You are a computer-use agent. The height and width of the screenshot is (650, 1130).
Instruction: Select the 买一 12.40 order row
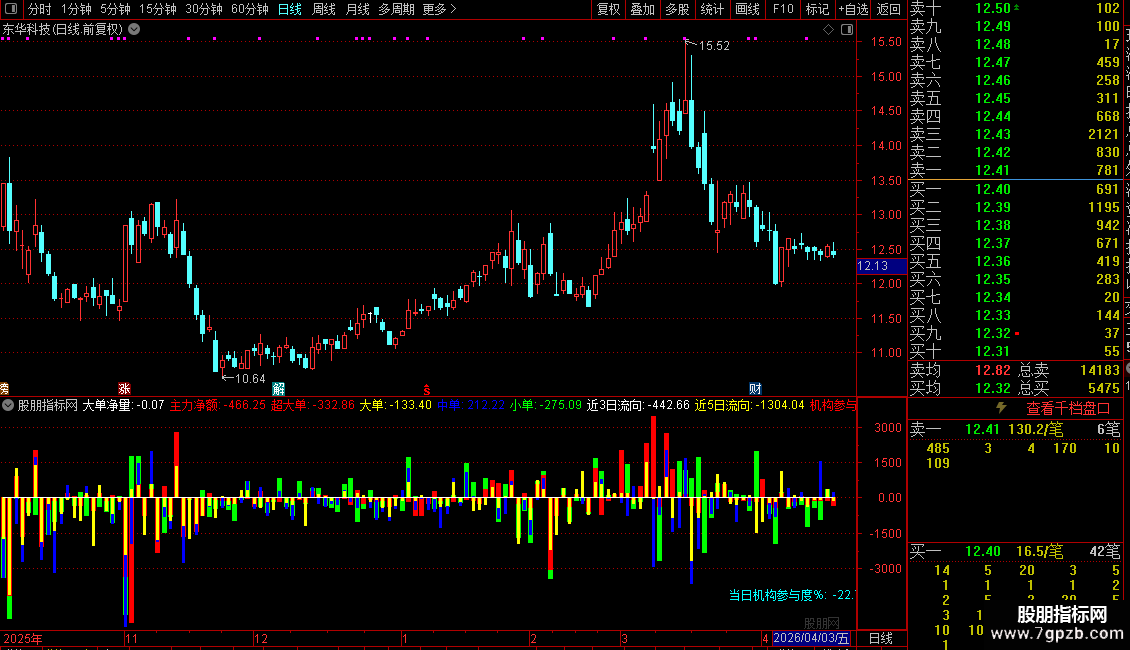click(x=1014, y=189)
